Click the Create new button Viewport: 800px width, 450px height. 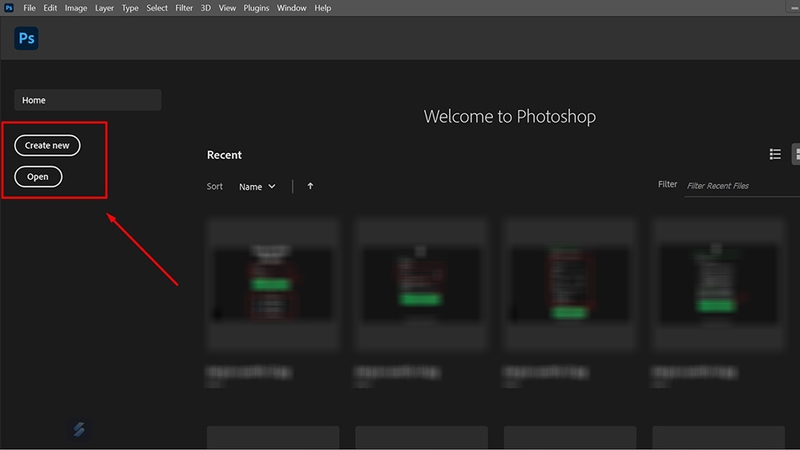[x=47, y=145]
